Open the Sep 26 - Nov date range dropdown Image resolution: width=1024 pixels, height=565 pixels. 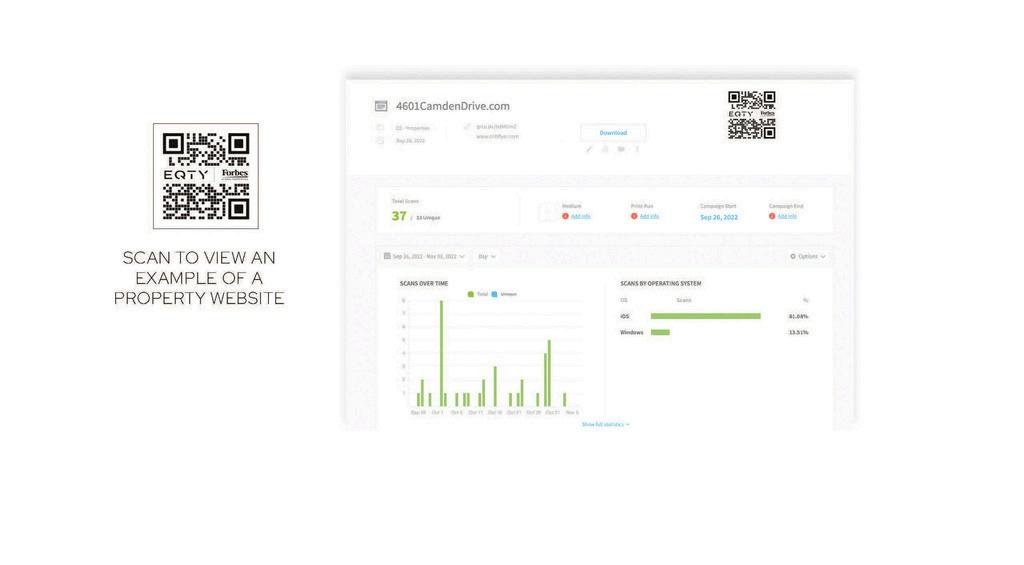pos(424,257)
